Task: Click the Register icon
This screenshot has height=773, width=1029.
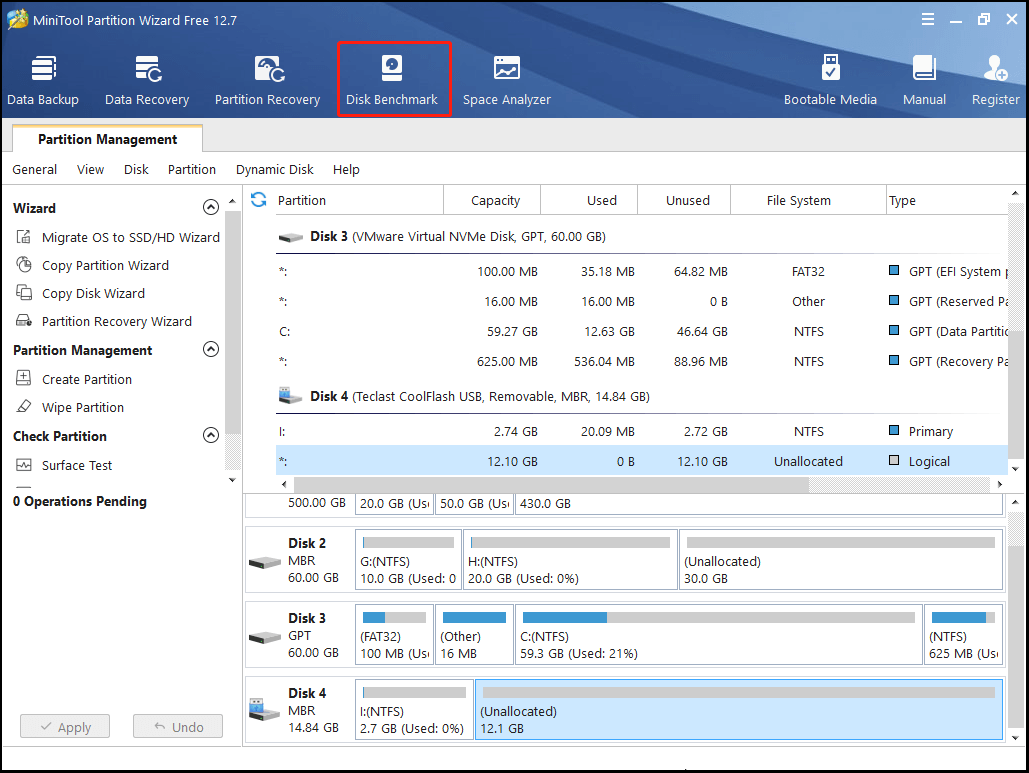Action: click(x=996, y=68)
